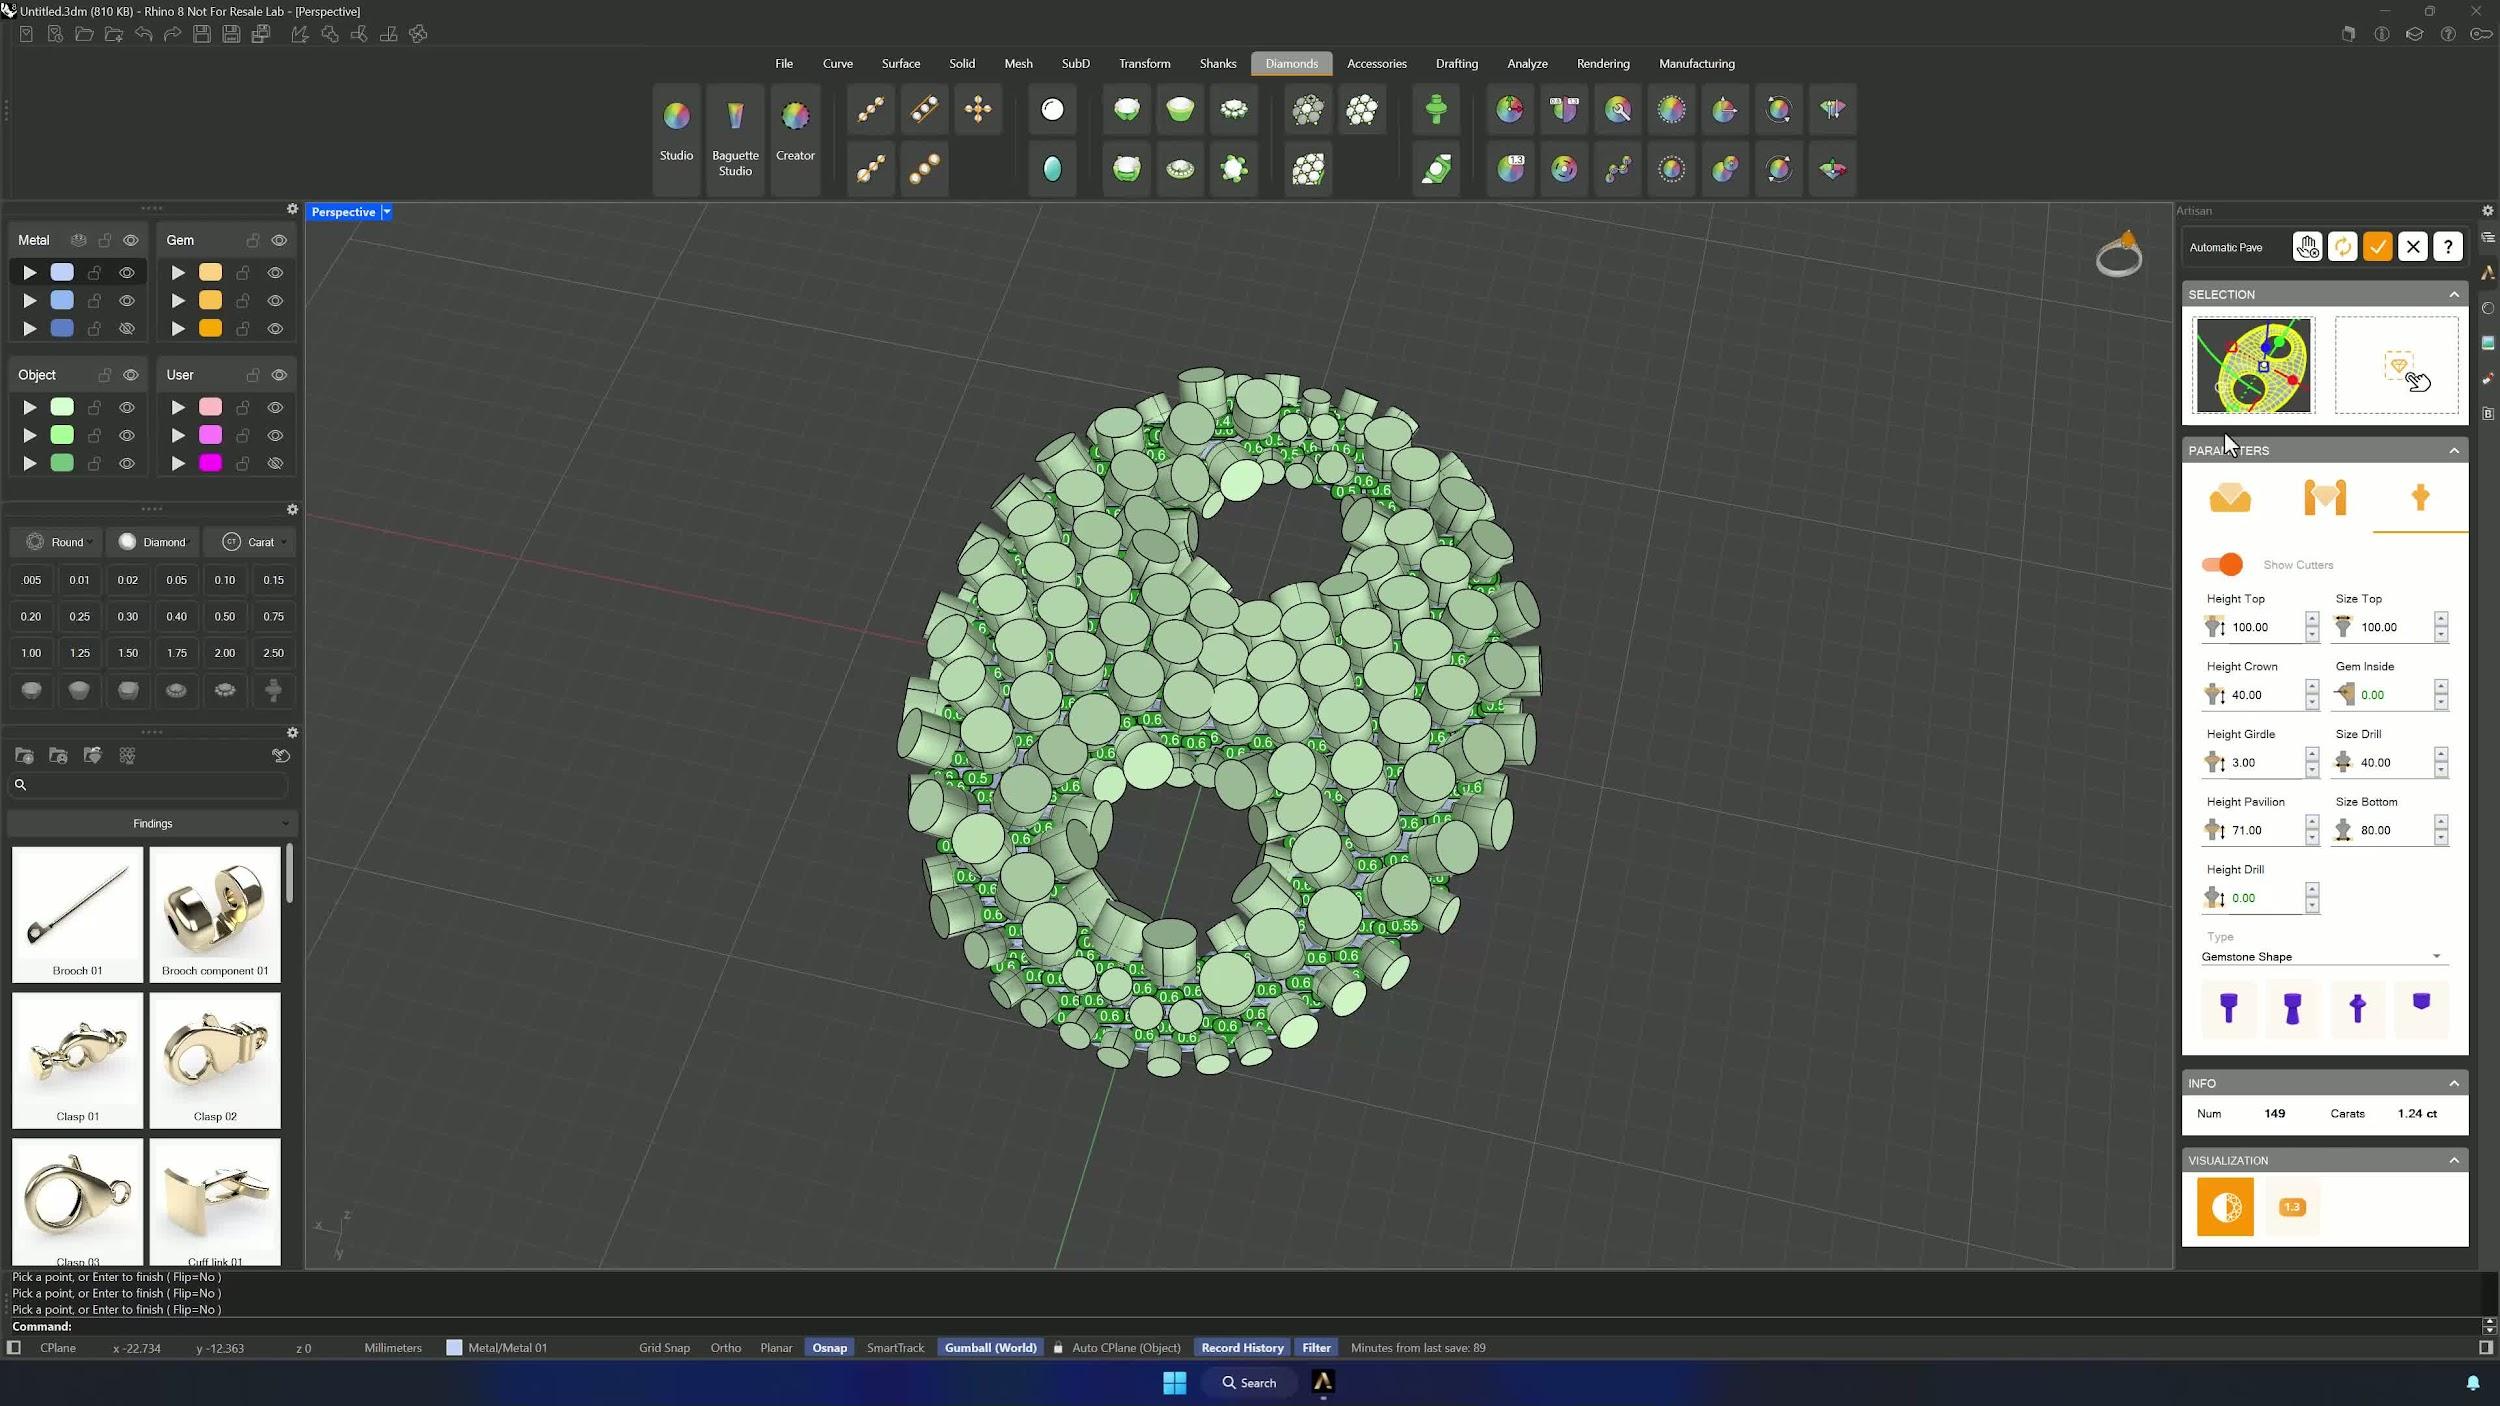The height and width of the screenshot is (1406, 2500).
Task: Click the orange gem visualization icon
Action: click(x=2225, y=1207)
